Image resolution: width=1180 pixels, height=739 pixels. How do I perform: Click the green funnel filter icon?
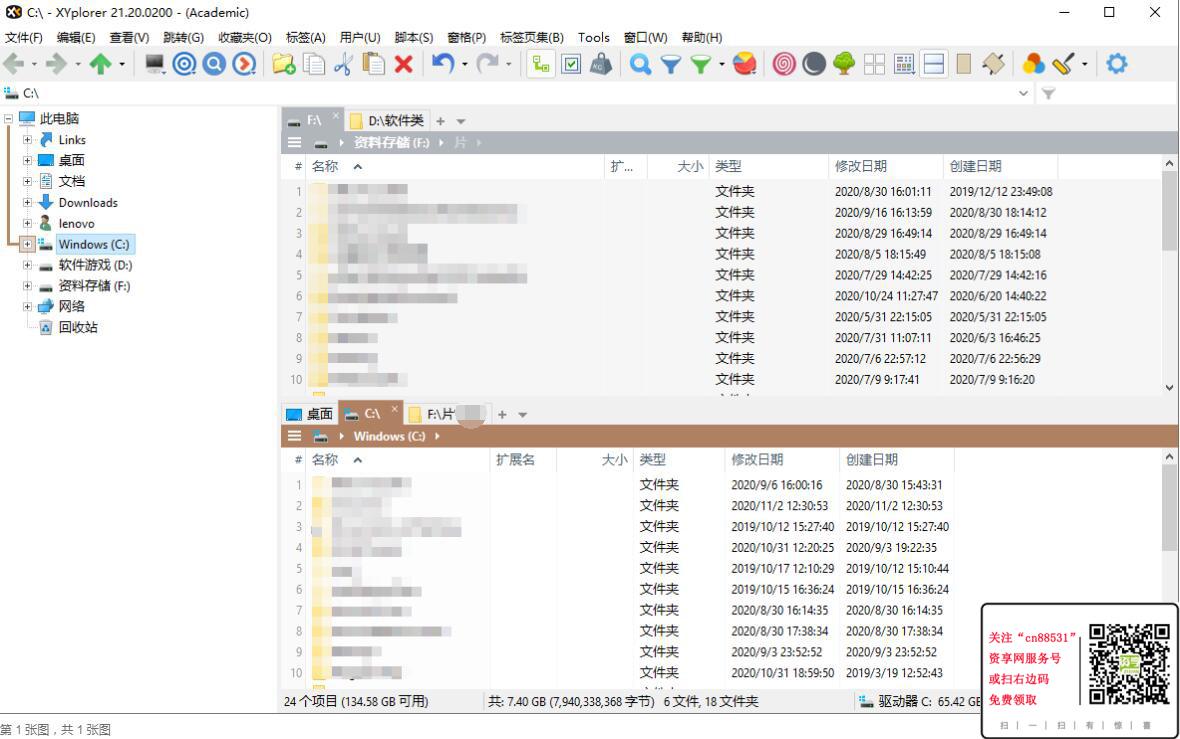click(x=701, y=64)
